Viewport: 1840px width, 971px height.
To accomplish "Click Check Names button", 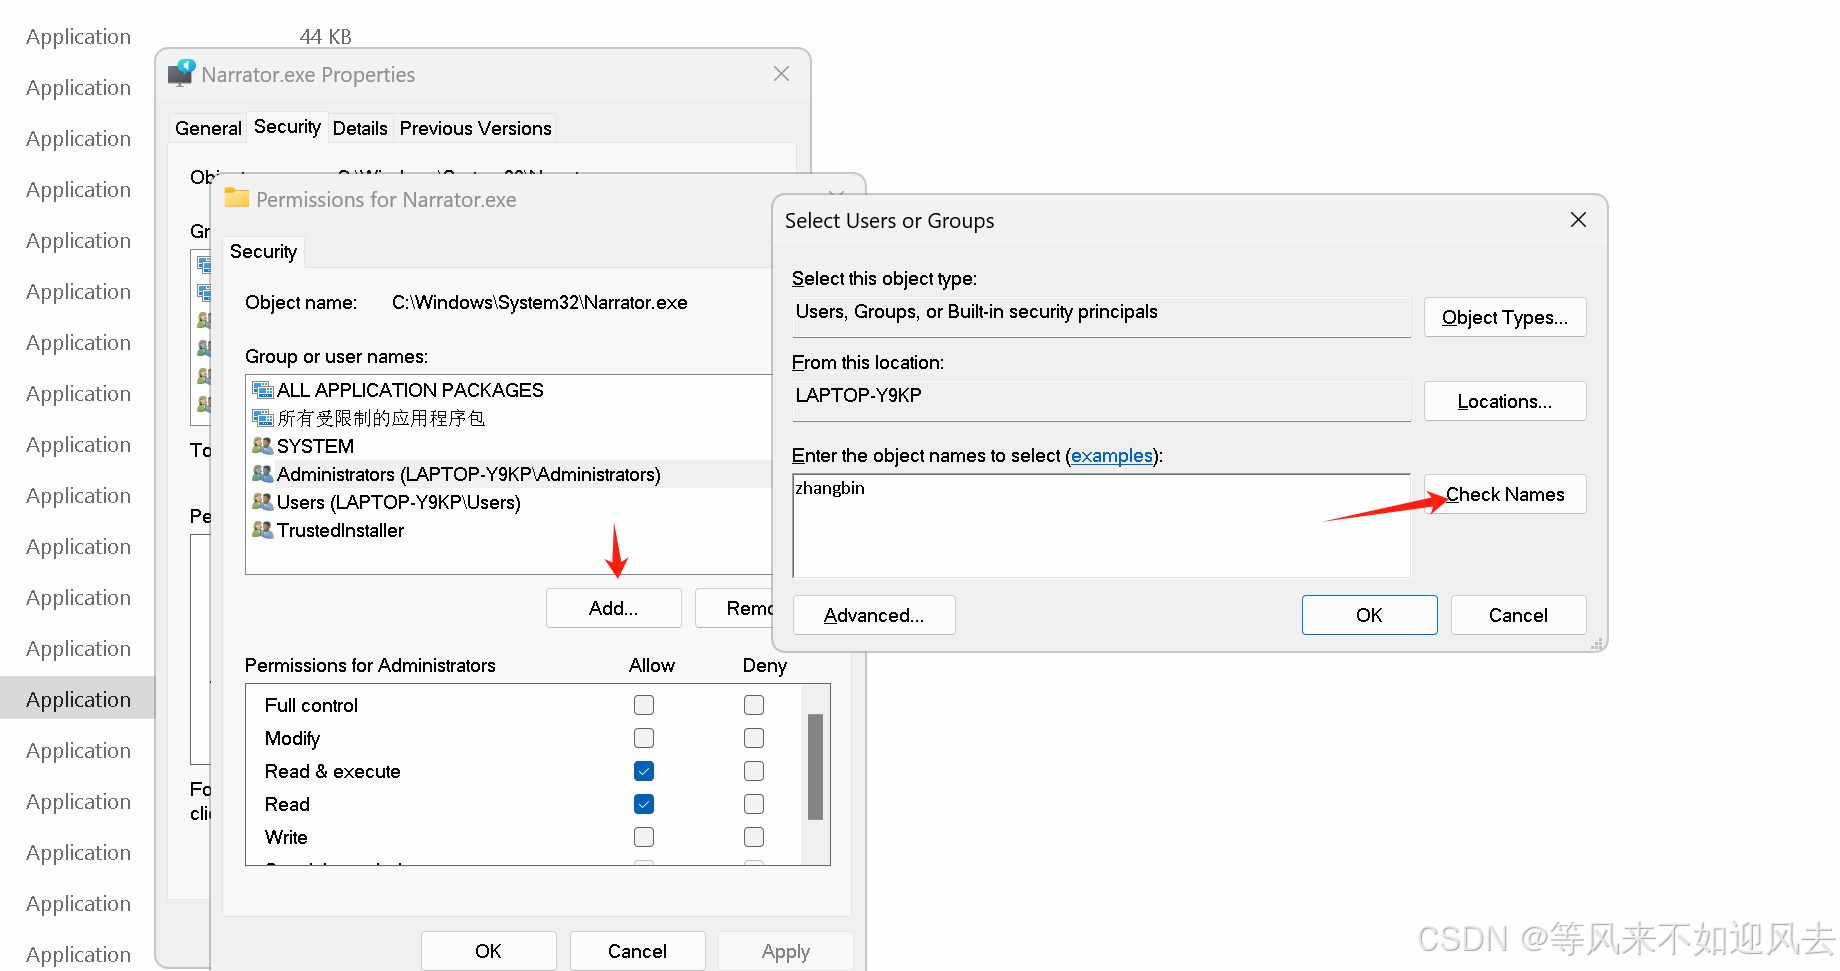I will [x=1505, y=494].
